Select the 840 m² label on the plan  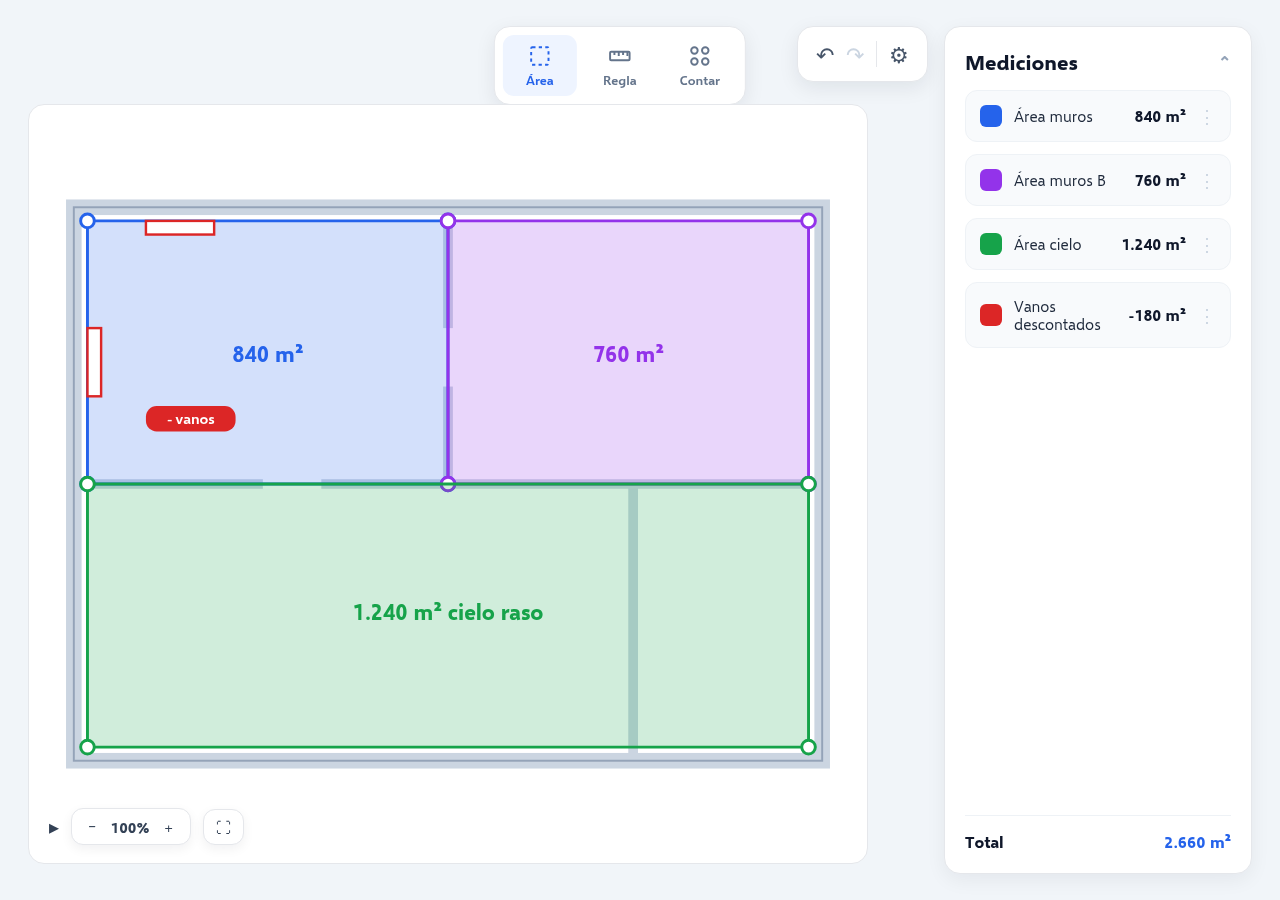(268, 354)
